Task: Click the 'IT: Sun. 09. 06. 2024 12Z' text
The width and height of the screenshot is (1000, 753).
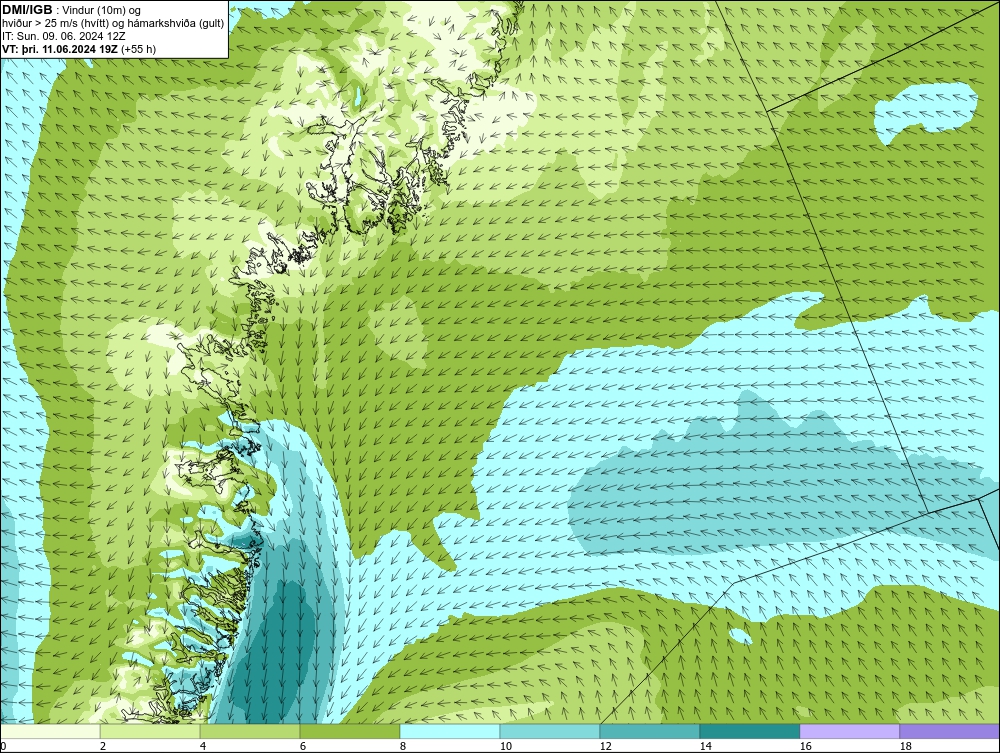Action: 64,36
